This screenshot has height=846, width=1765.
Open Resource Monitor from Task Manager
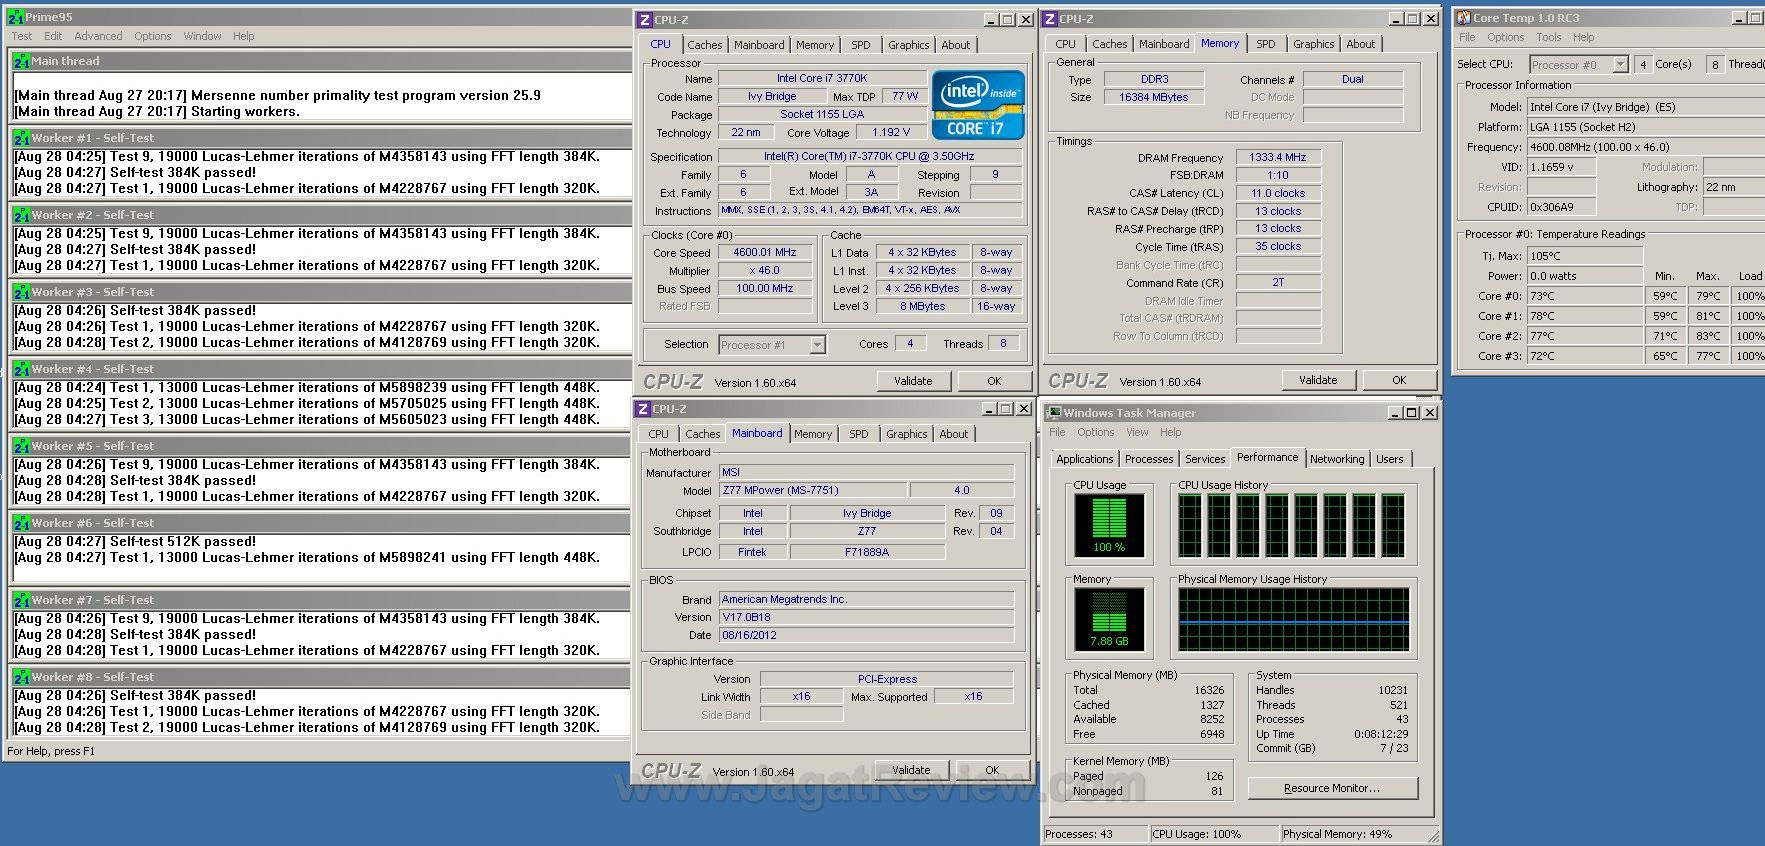[1333, 788]
